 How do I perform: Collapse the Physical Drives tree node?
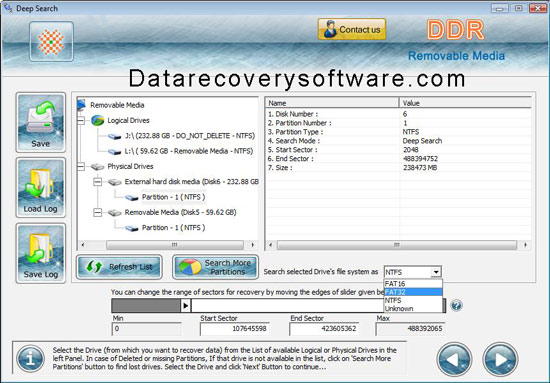[81, 166]
